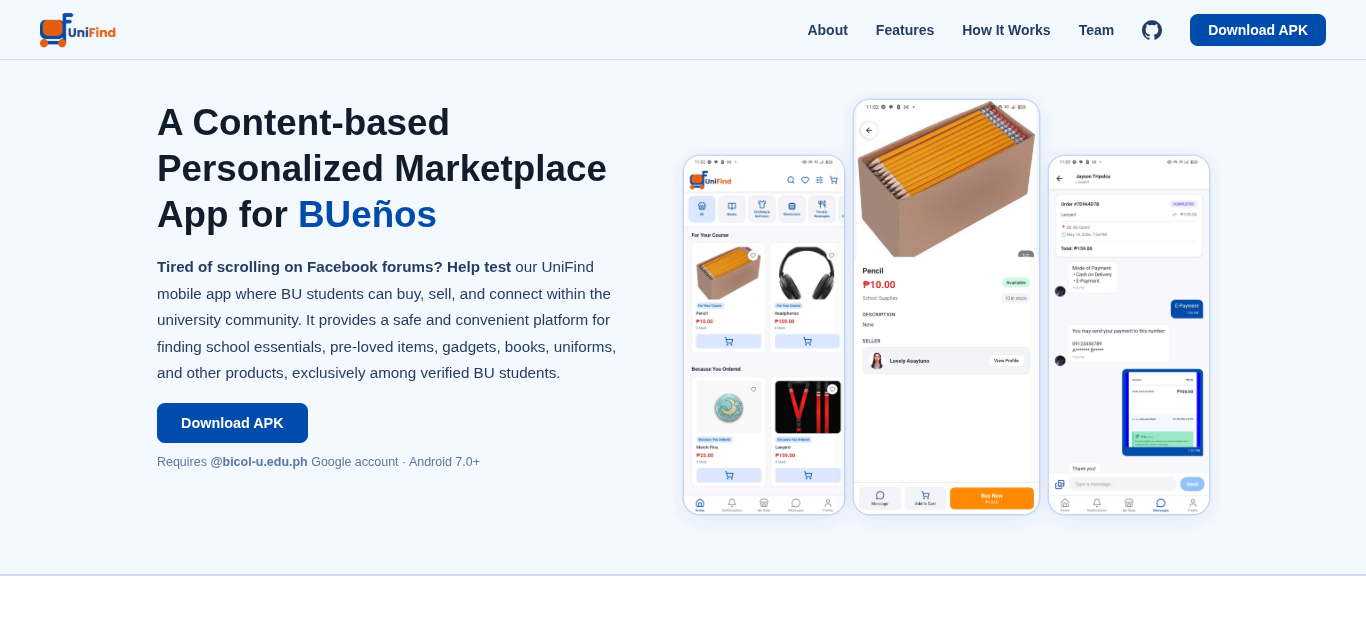
Task: Click the heart icon on the Headphones card
Action: click(831, 255)
